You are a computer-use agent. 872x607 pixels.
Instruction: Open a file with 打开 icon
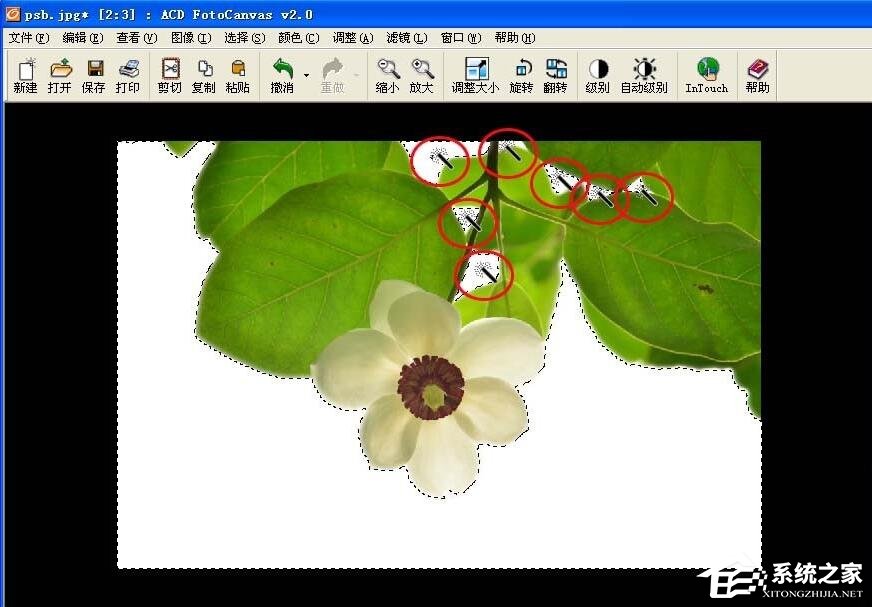click(x=60, y=76)
